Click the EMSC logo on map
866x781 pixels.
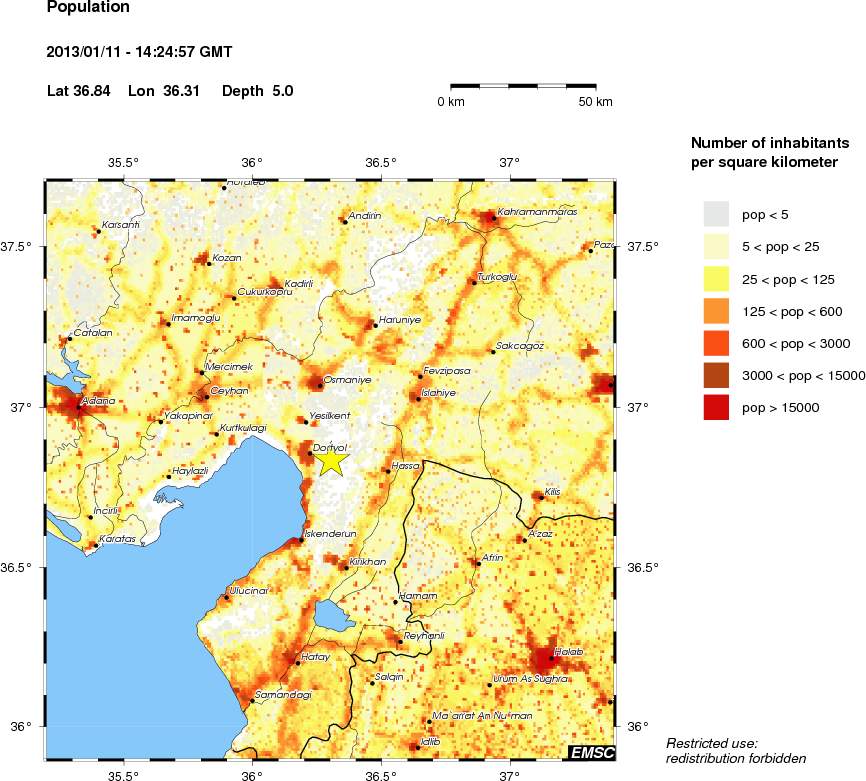point(591,752)
